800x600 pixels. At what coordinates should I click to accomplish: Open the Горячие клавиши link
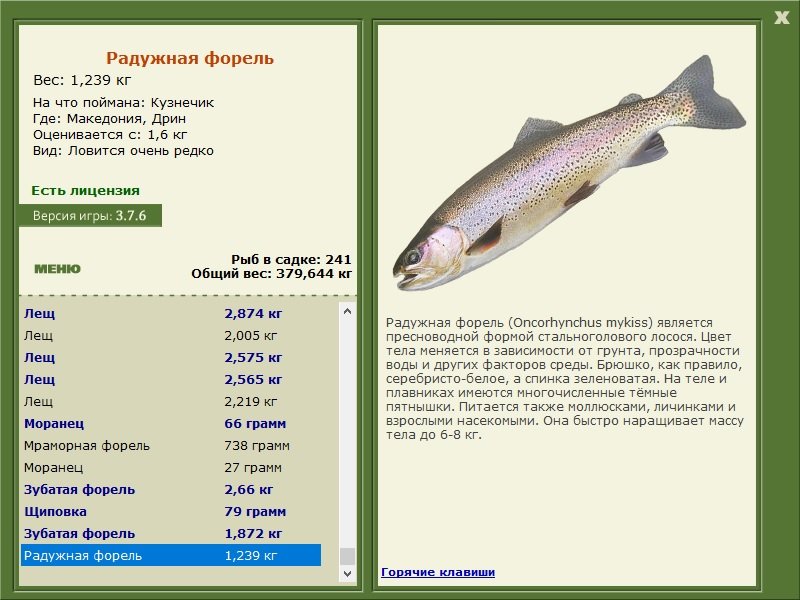pyautogui.click(x=438, y=572)
